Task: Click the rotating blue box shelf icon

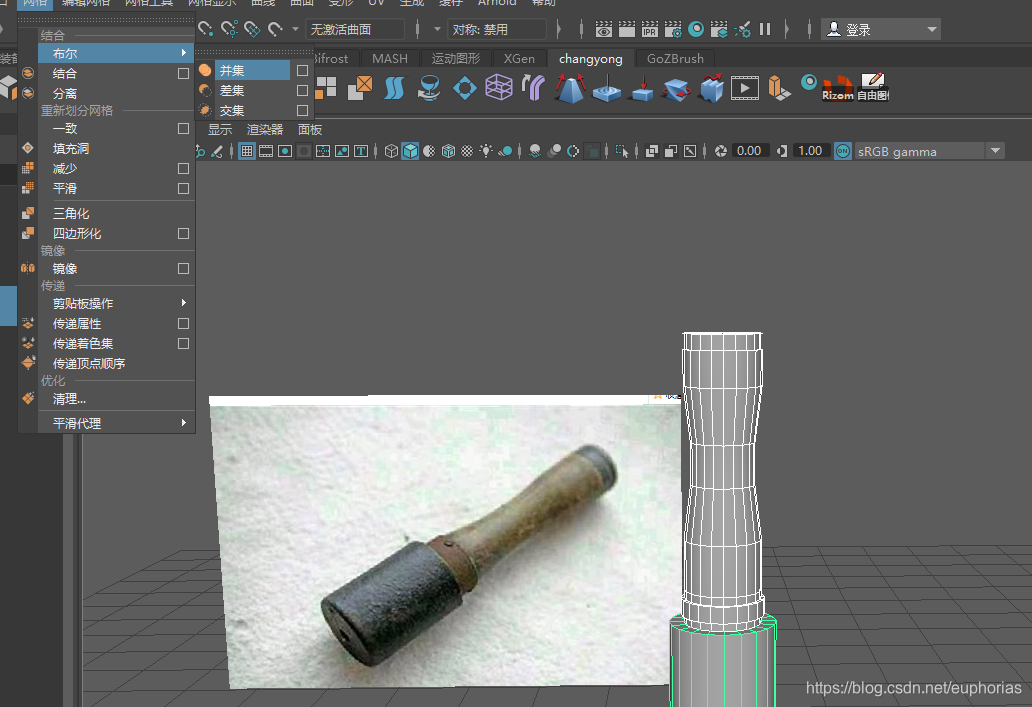Action: pos(676,89)
